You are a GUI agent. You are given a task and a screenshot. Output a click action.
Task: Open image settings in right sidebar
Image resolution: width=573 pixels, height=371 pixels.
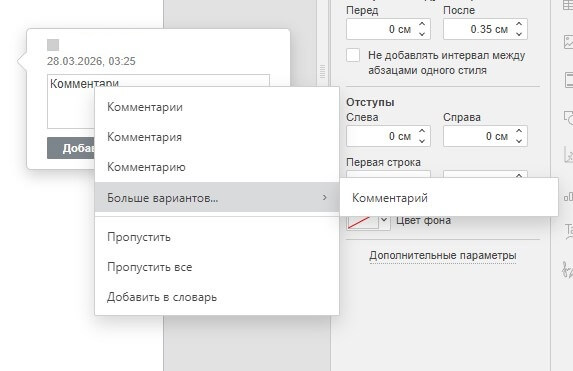[x=568, y=42]
